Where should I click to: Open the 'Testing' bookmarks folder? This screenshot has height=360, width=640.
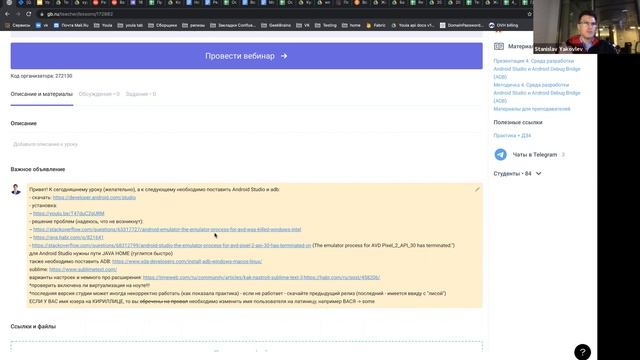(326, 25)
